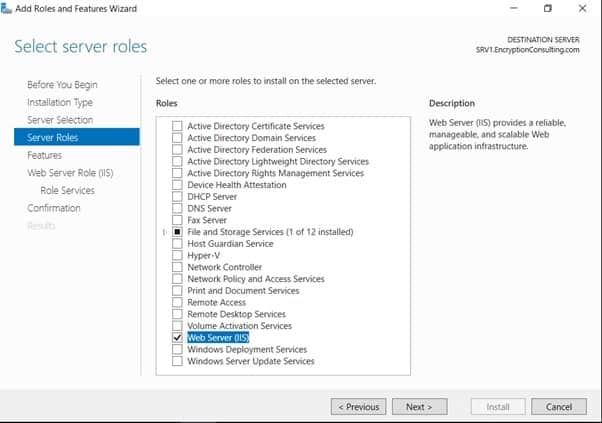Open the Features step in sidebar

(x=45, y=155)
